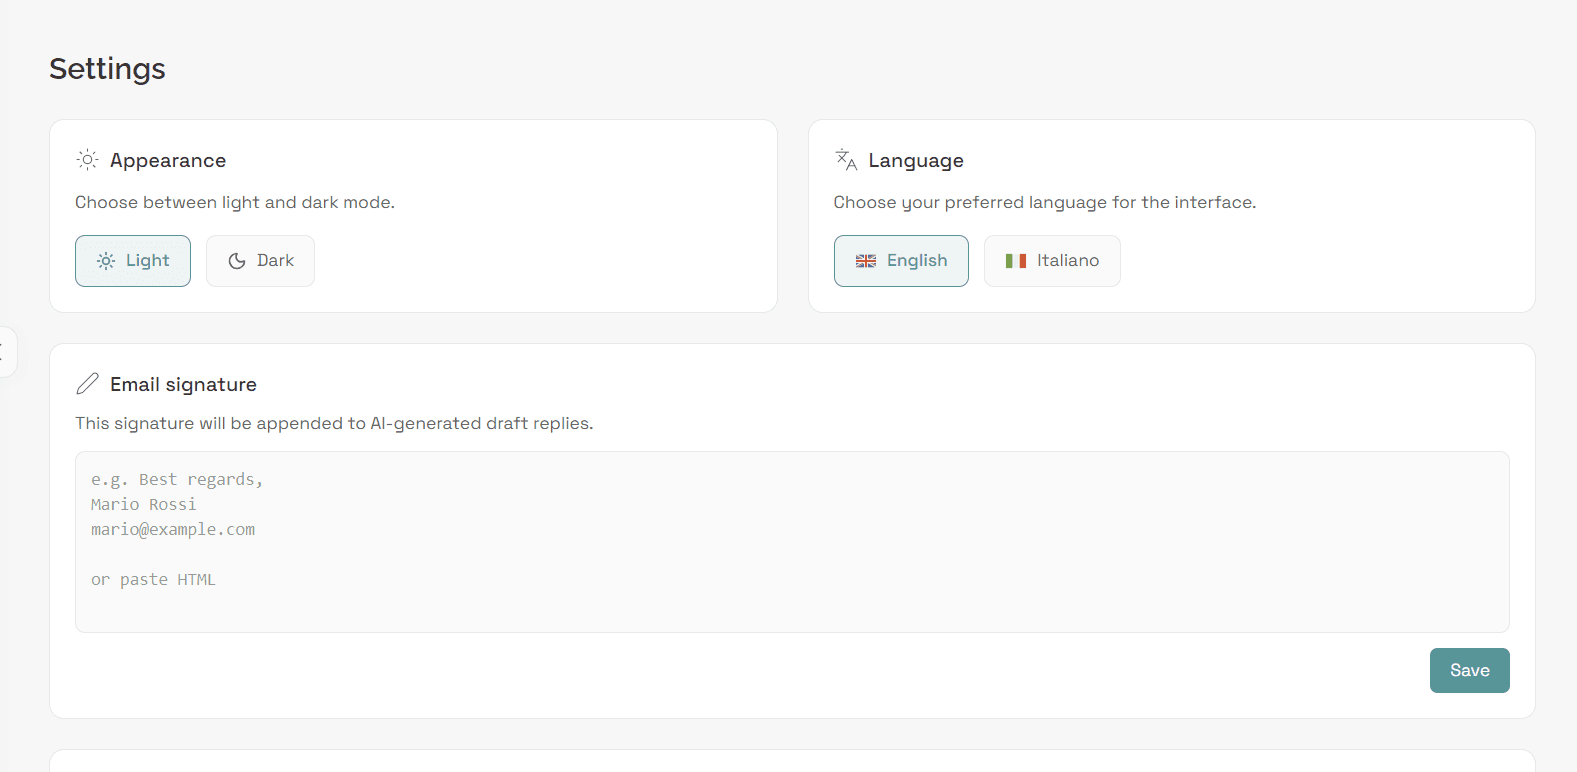This screenshot has height=772, width=1577.
Task: Click the Email signature heading
Action: pos(183,384)
